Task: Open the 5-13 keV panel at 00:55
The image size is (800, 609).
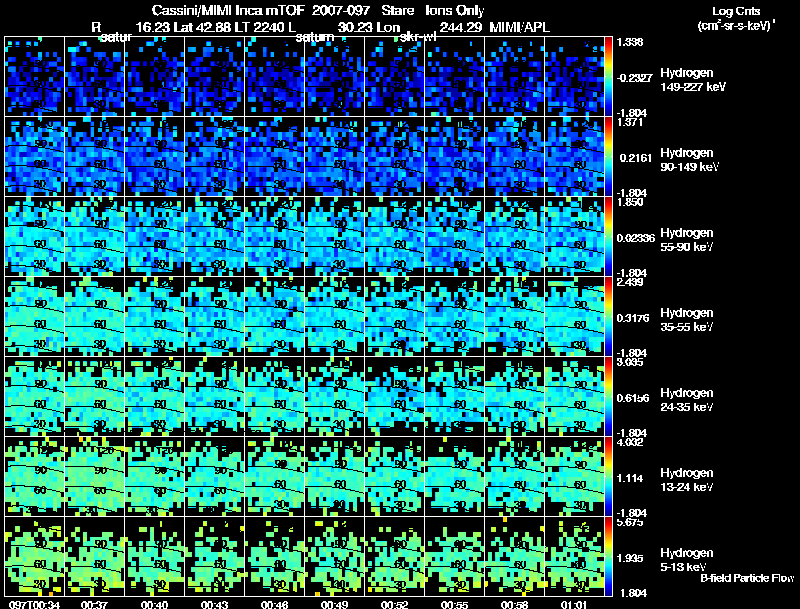Action: pos(454,557)
